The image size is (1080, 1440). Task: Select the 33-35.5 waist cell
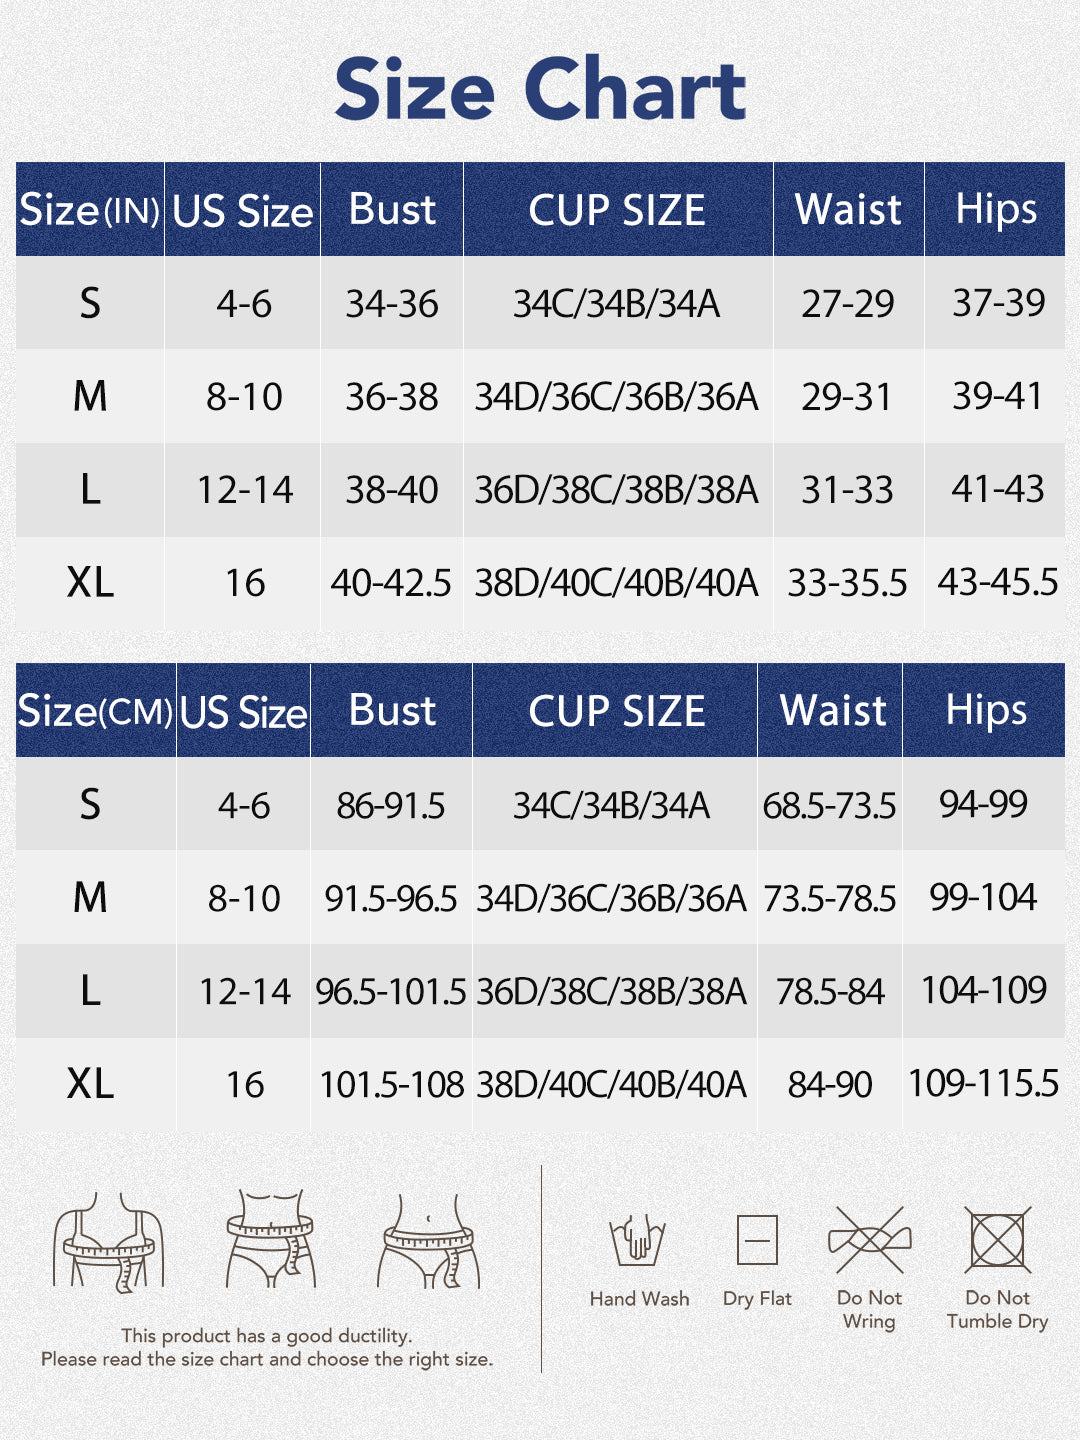[x=847, y=583]
